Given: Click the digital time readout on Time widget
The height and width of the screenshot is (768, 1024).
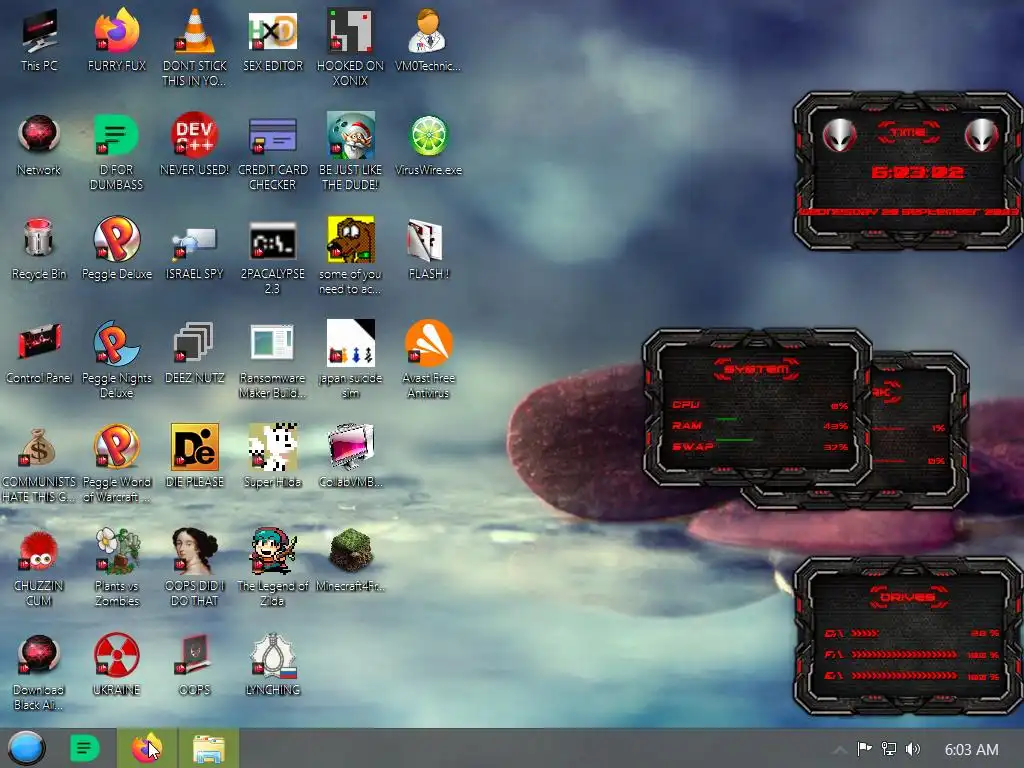Looking at the screenshot, I should pos(917,172).
